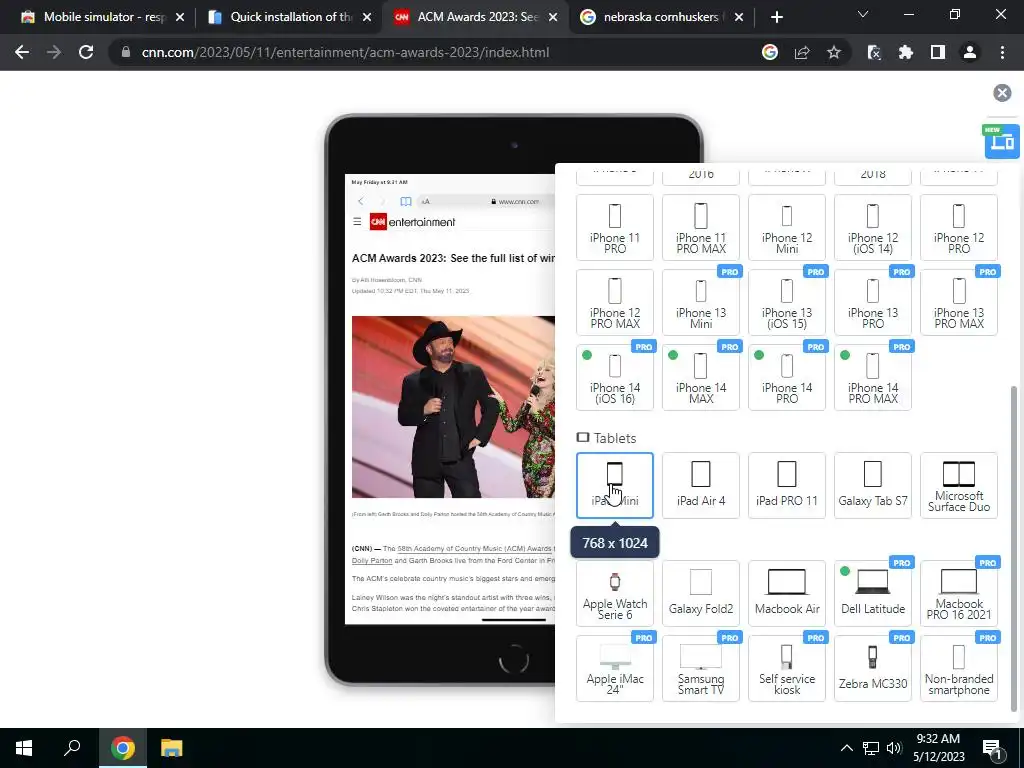The width and height of the screenshot is (1024, 768).
Task: Choose the iPhone 13 PRO device
Action: pos(872,302)
